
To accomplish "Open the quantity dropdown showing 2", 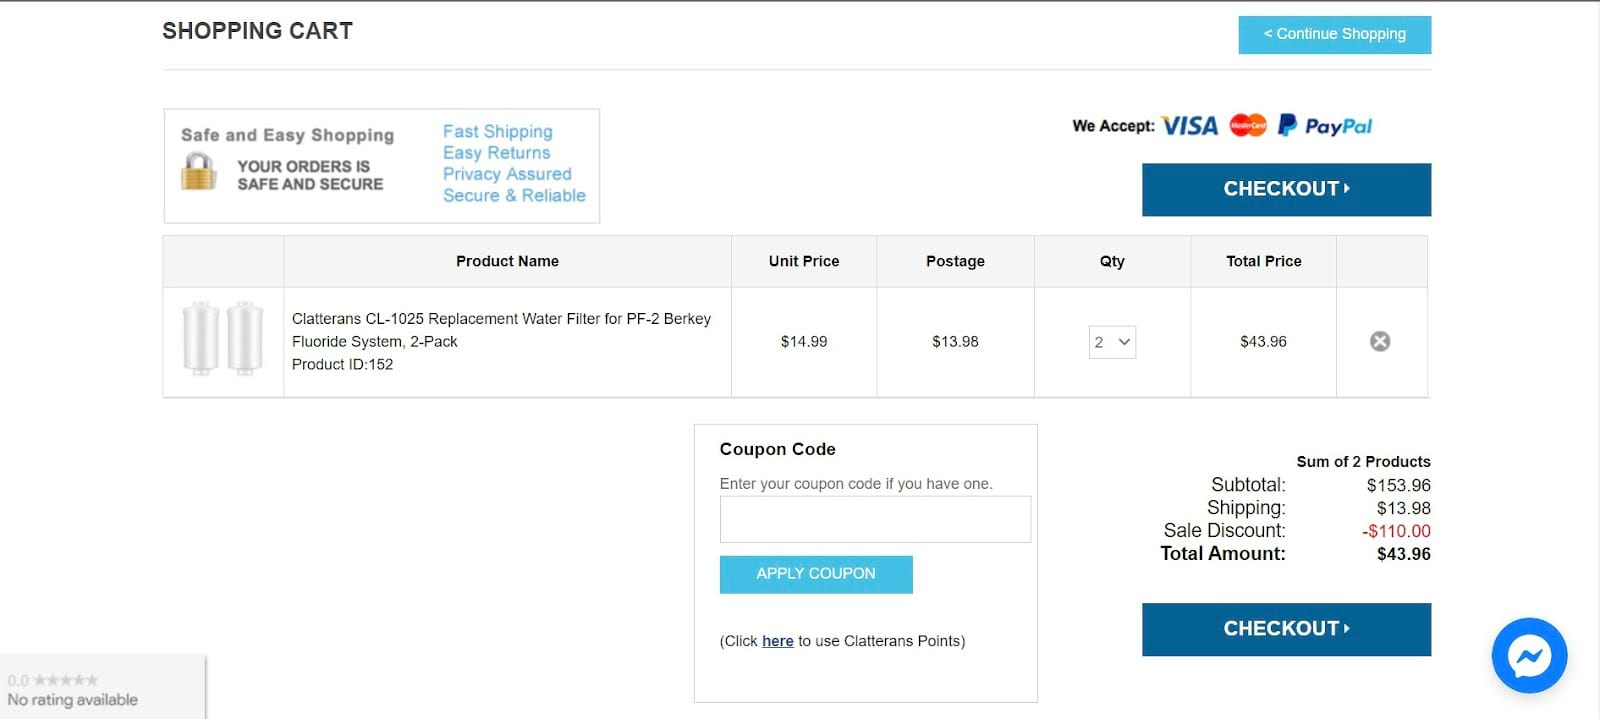I will (1112, 342).
